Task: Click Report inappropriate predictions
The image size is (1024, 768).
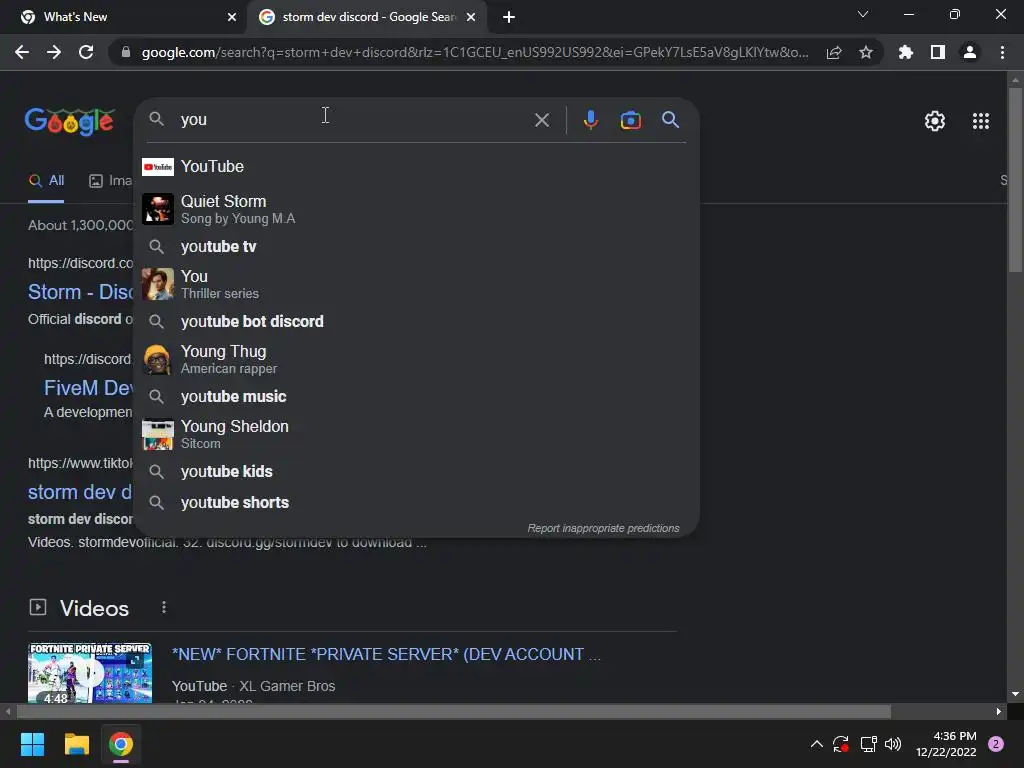Action: 603,528
